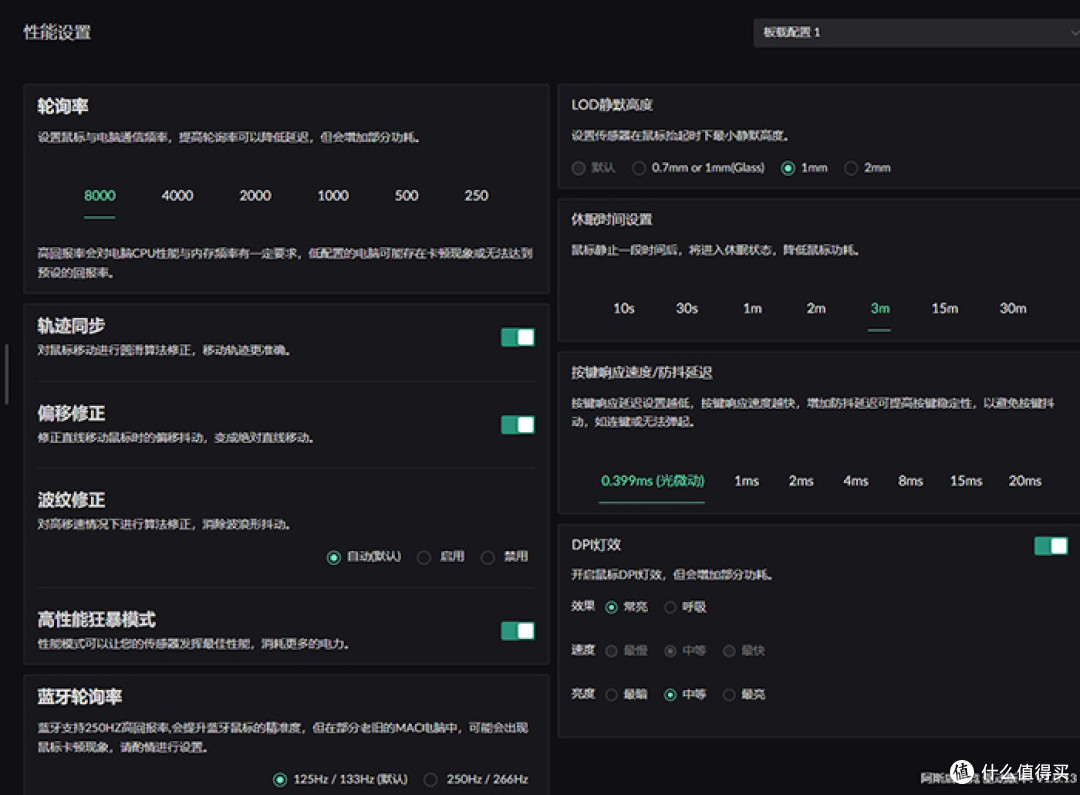
Task: Click the LOD静默高度 heading
Action: pyautogui.click(x=612, y=105)
